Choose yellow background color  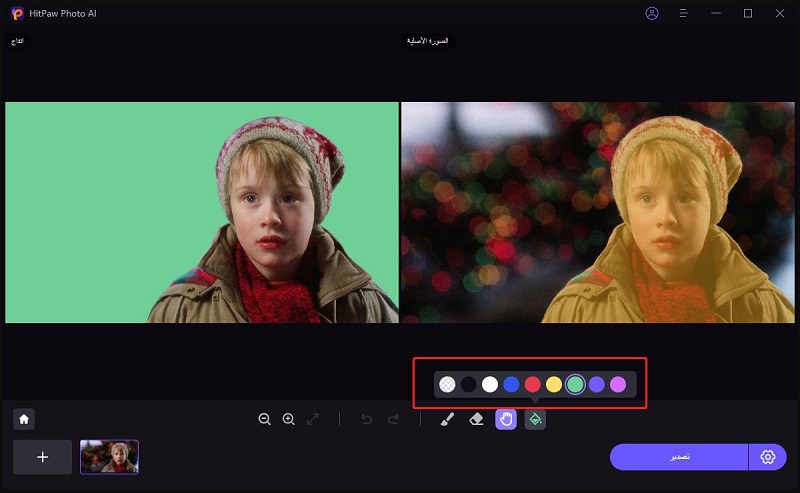554,384
